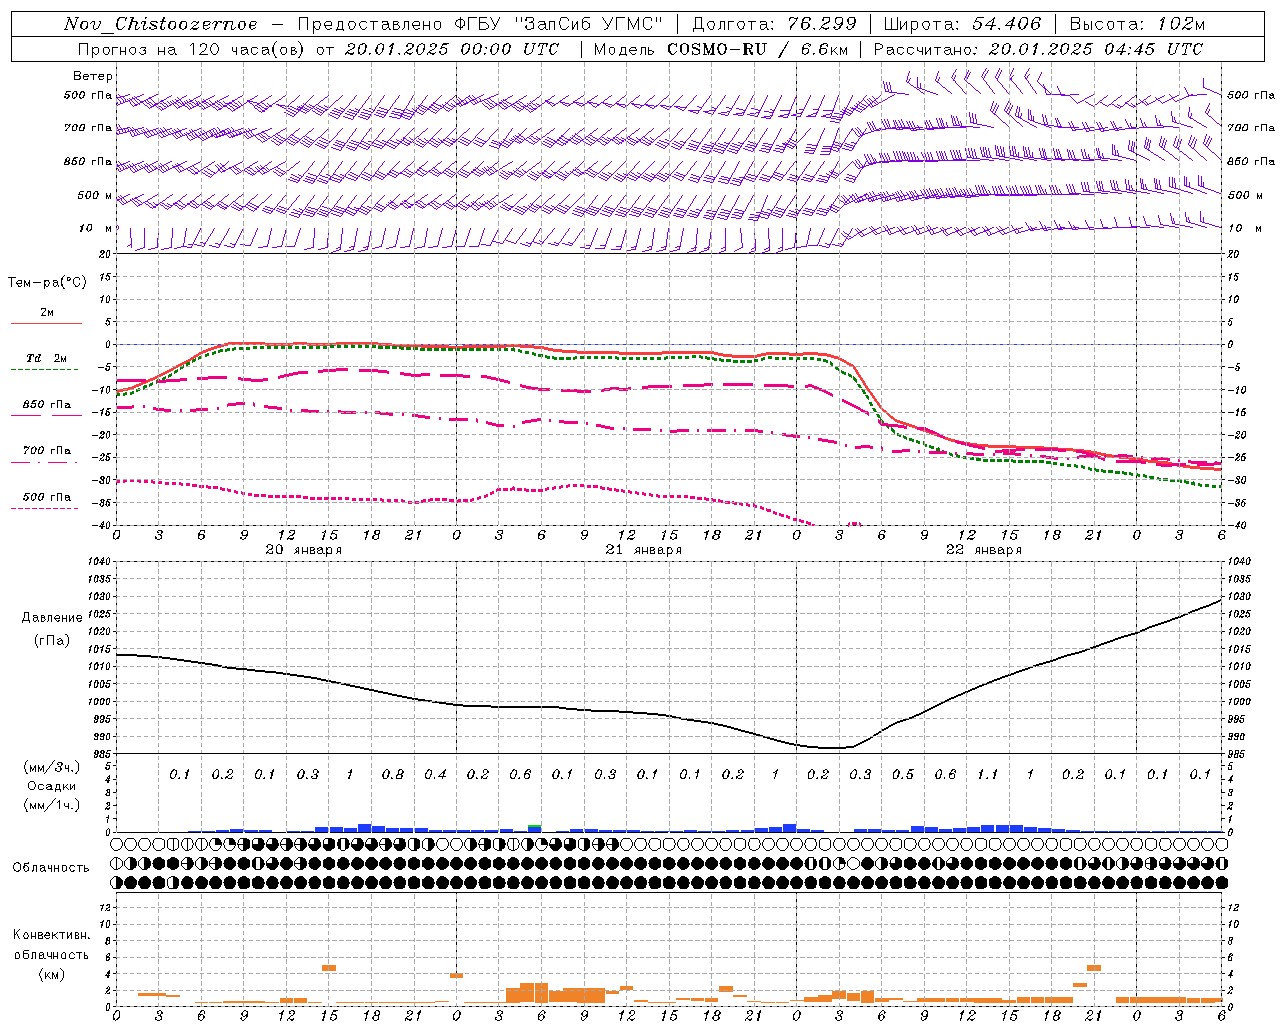Click 'Прогноз на 120 часа(ов)' forecast text
The width and height of the screenshot is (1280, 1024).
pyautogui.click(x=192, y=49)
